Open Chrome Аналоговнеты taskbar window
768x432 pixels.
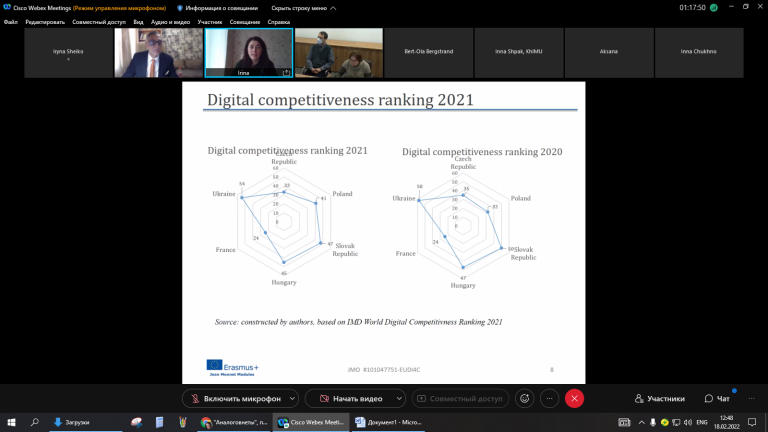(x=234, y=422)
